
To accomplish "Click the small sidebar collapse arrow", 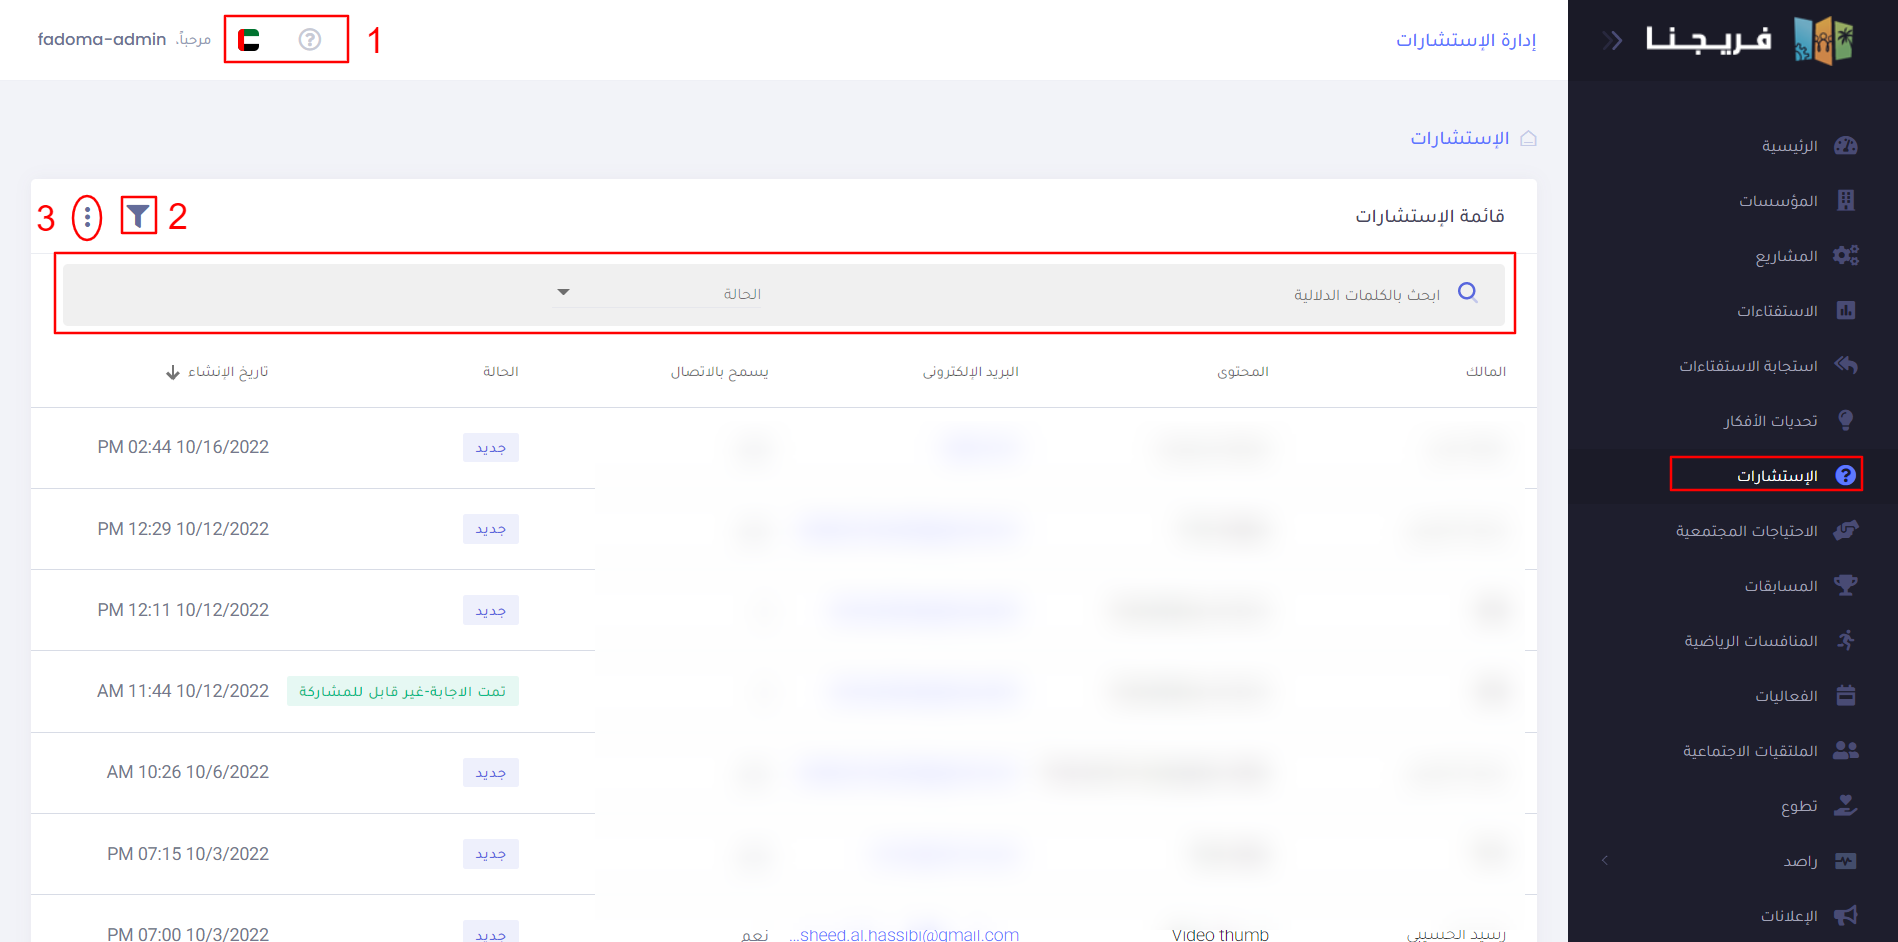I will tap(1605, 860).
